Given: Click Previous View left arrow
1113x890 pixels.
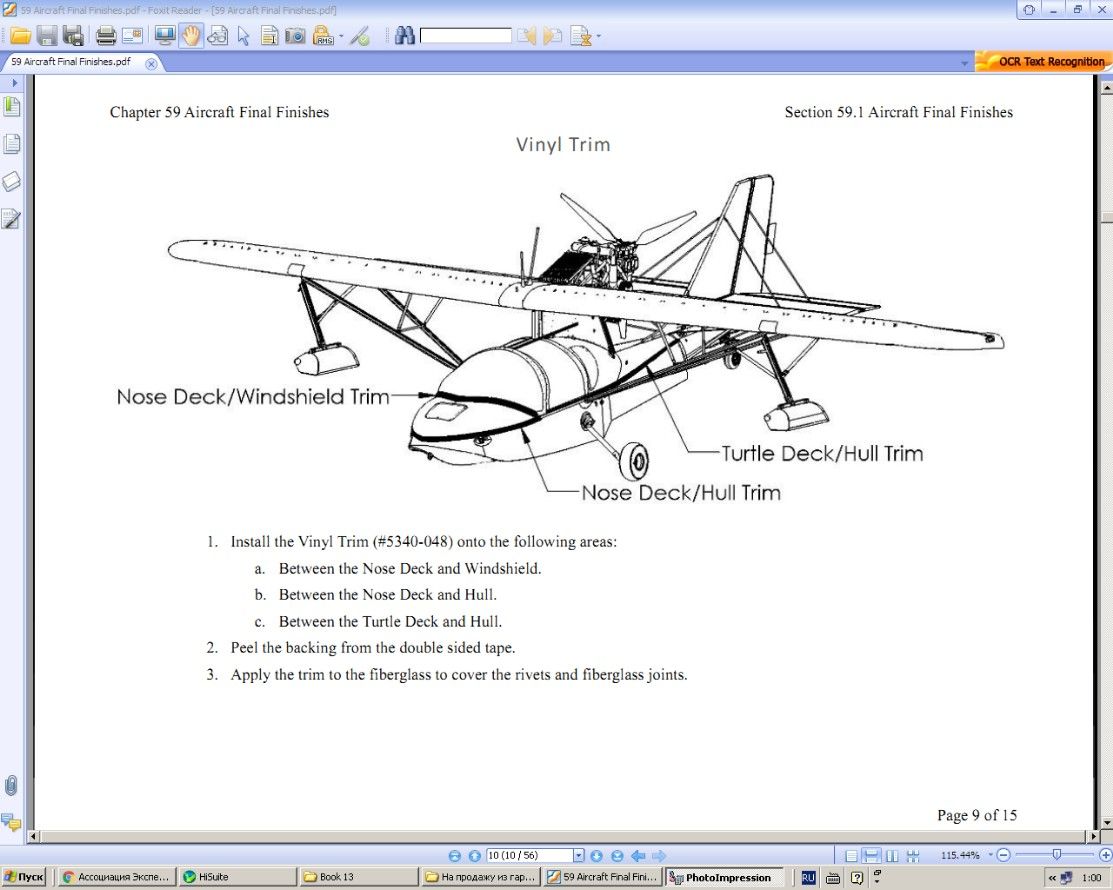Looking at the screenshot, I should coord(637,856).
